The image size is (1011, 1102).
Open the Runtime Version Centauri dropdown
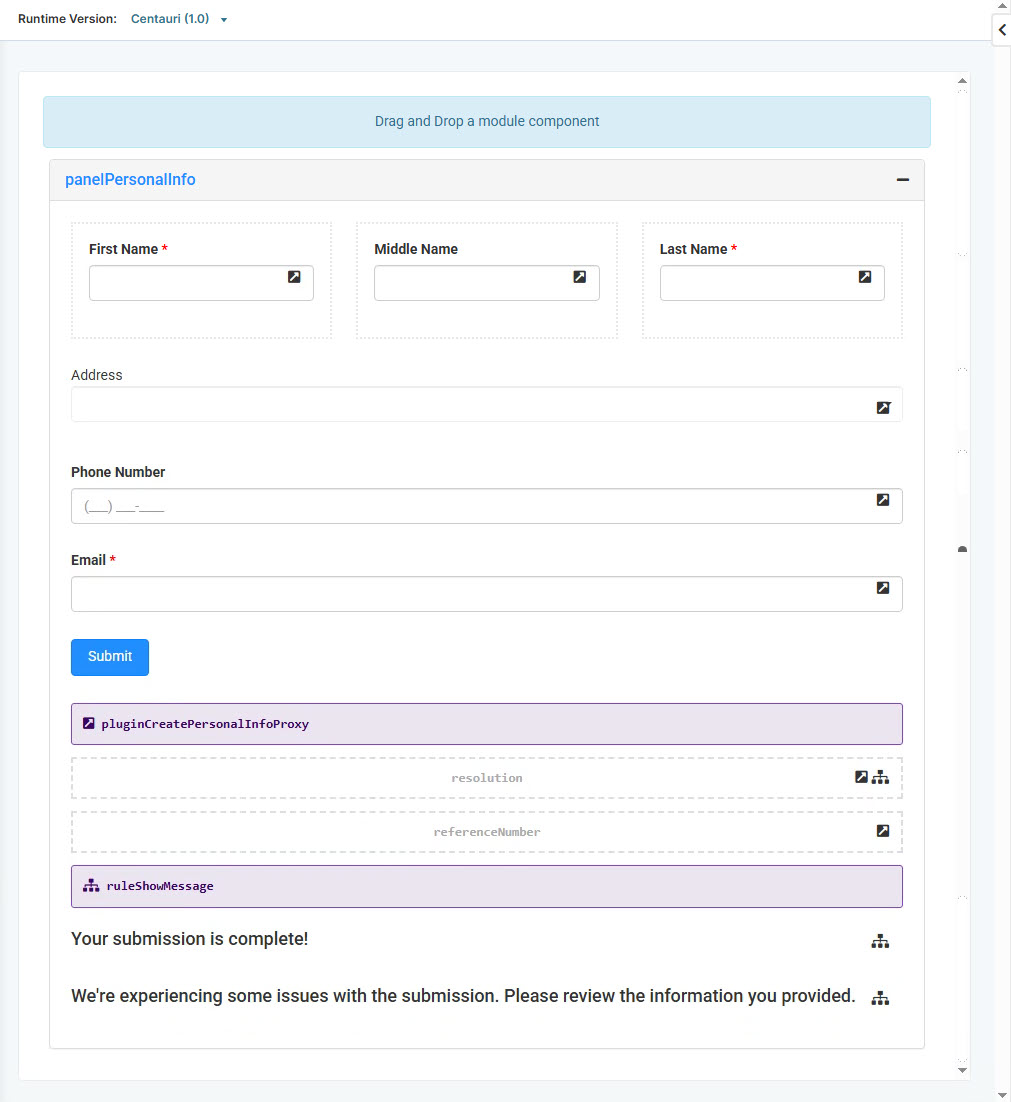178,18
